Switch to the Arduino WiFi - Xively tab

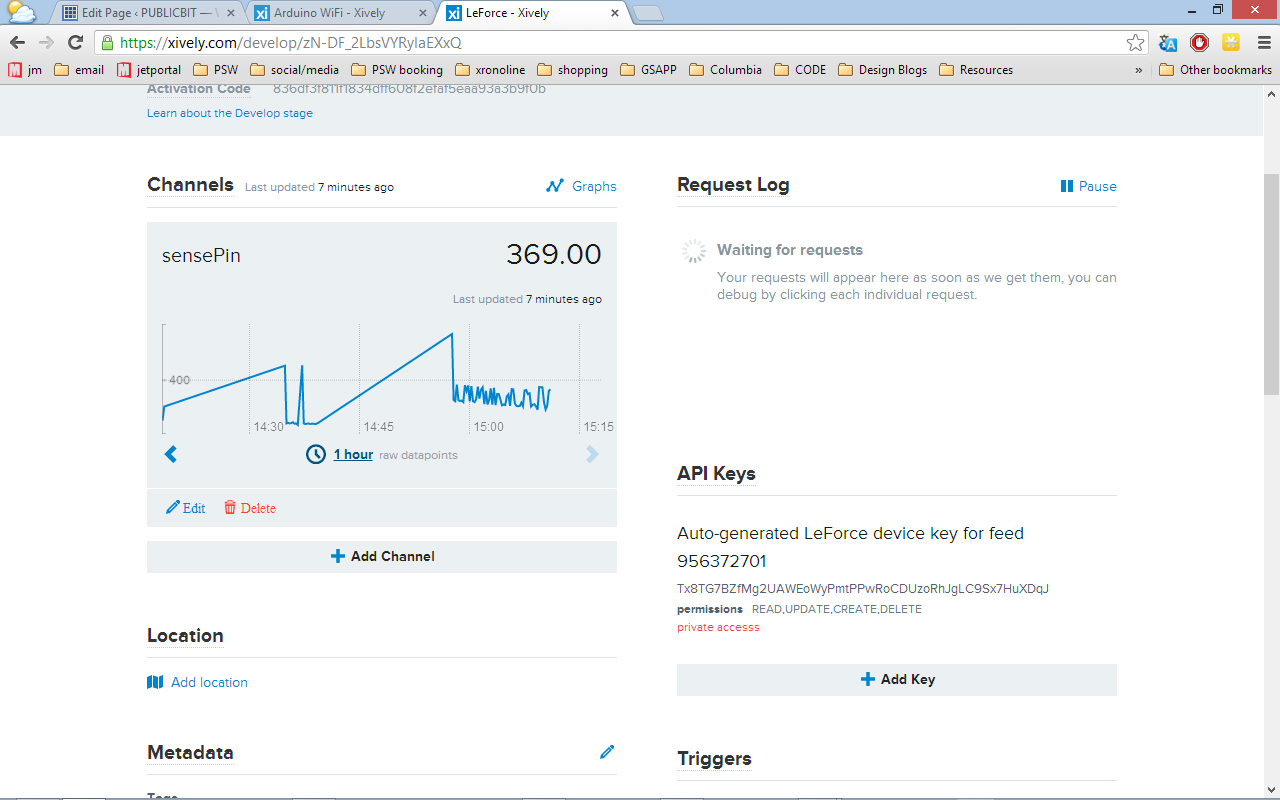pyautogui.click(x=342, y=13)
